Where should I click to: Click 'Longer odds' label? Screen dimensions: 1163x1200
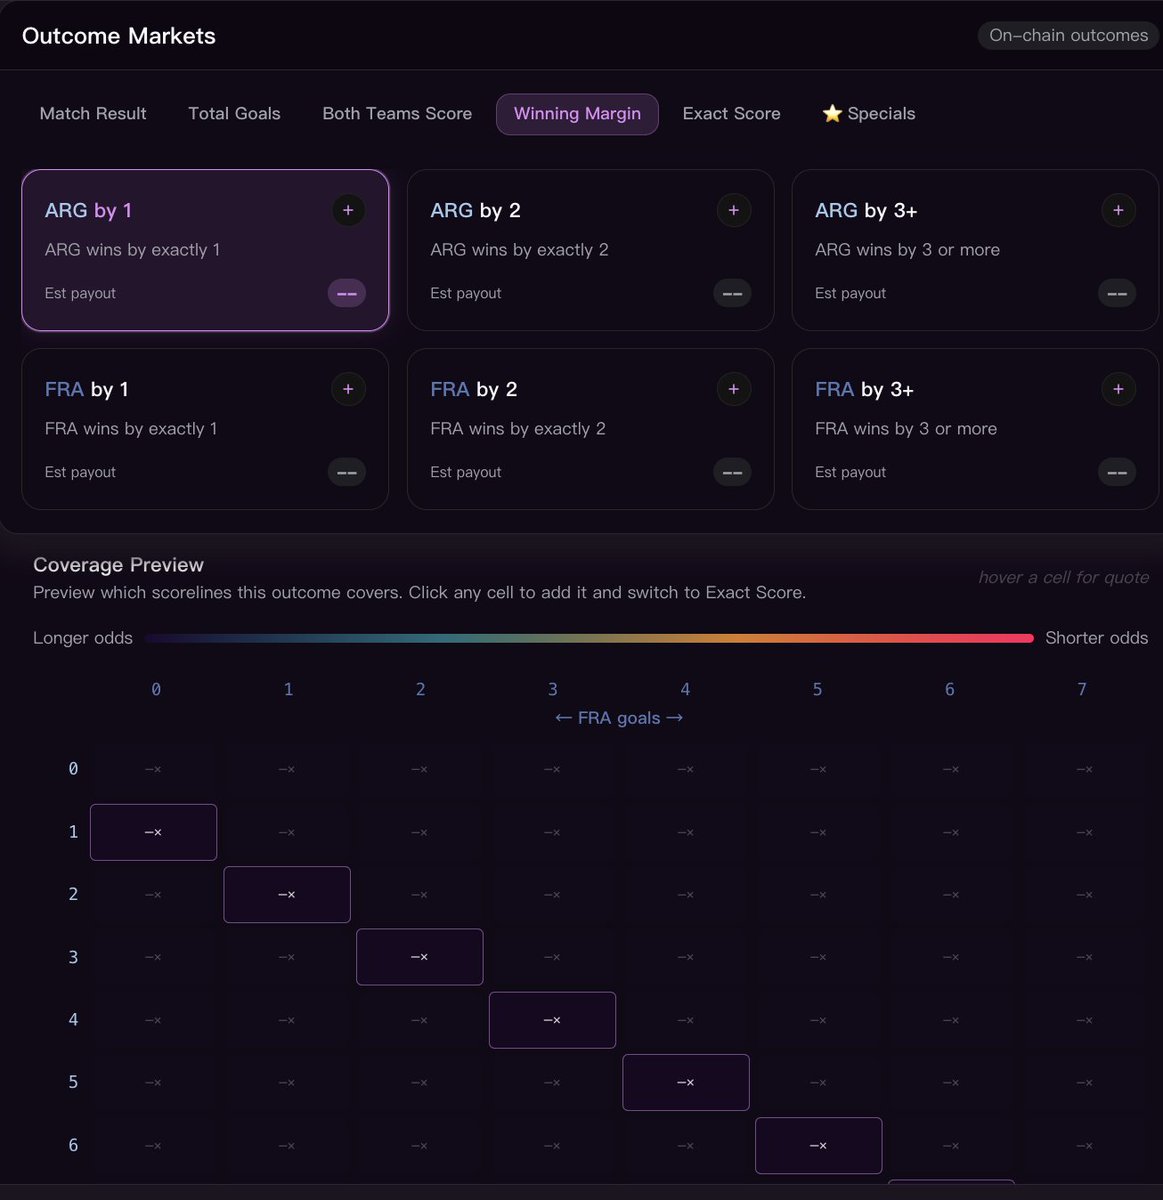pyautogui.click(x=83, y=638)
